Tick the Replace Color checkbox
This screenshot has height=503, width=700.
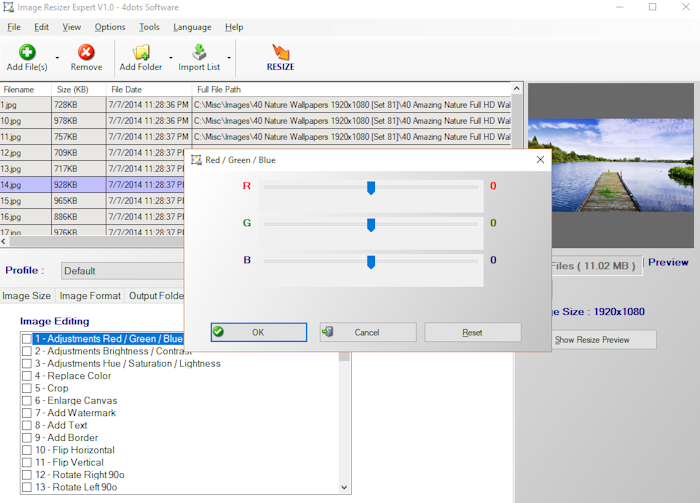[x=27, y=376]
